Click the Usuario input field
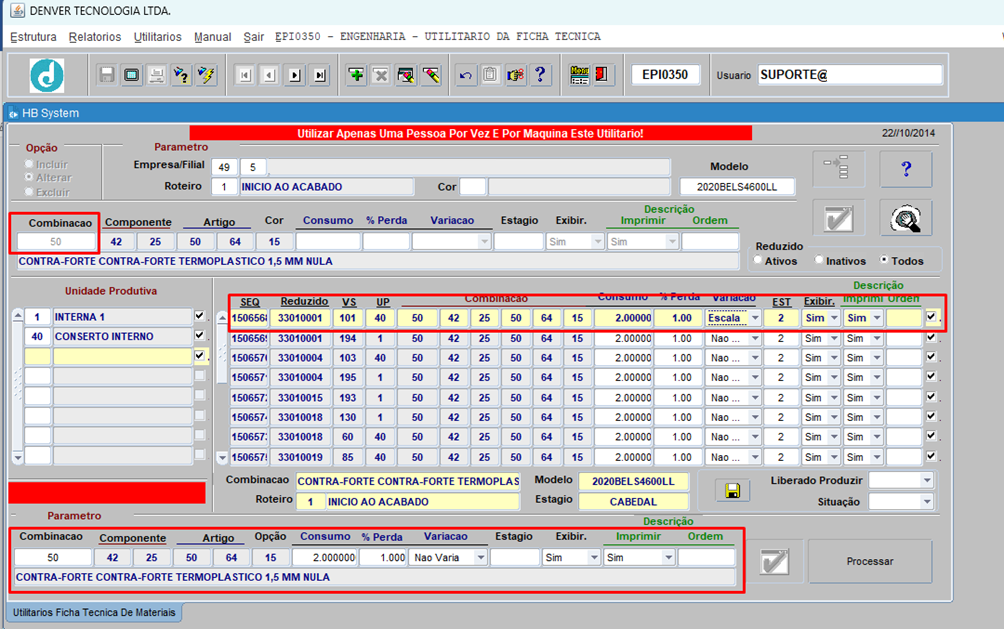The height and width of the screenshot is (629, 1004). tap(850, 75)
